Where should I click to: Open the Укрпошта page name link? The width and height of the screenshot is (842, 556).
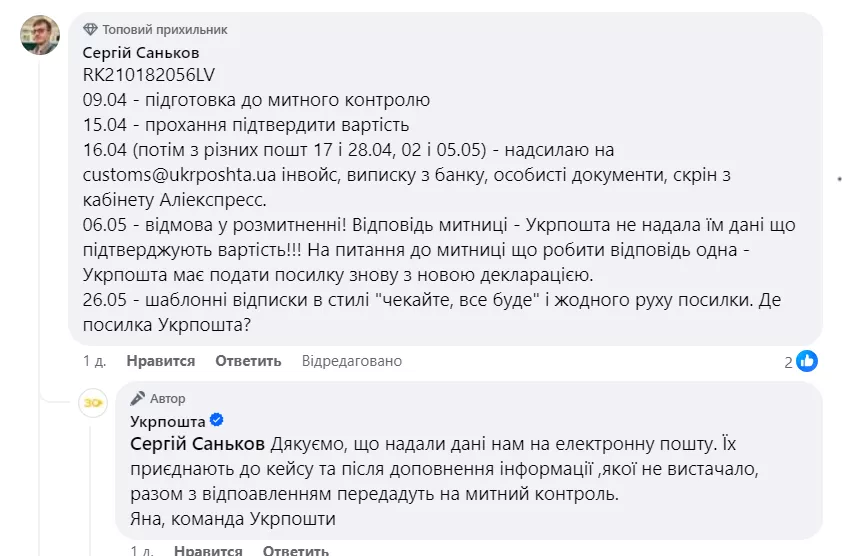coord(168,421)
